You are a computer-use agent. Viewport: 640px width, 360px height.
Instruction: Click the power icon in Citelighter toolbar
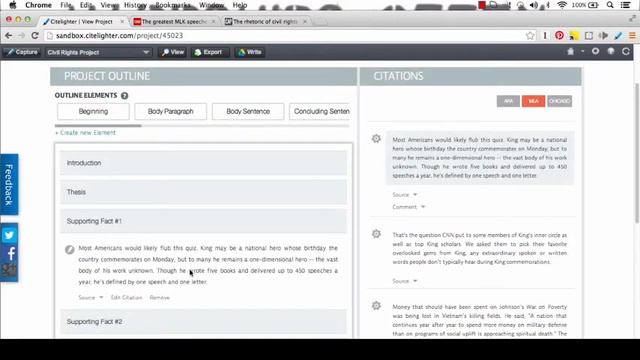coord(626,51)
